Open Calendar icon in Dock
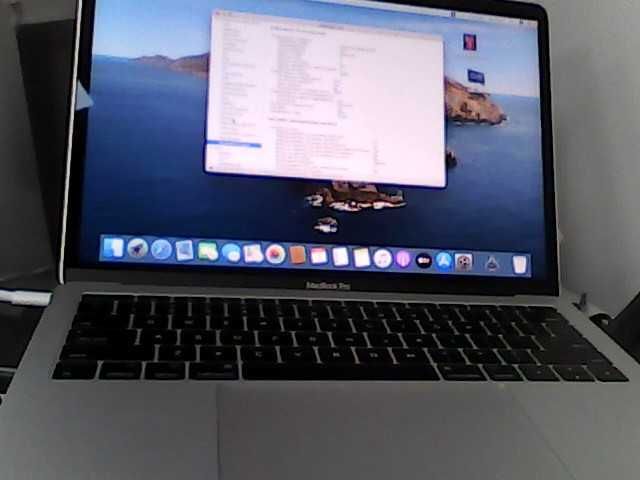Screen dimensions: 640x480 pyautogui.click(x=319, y=257)
